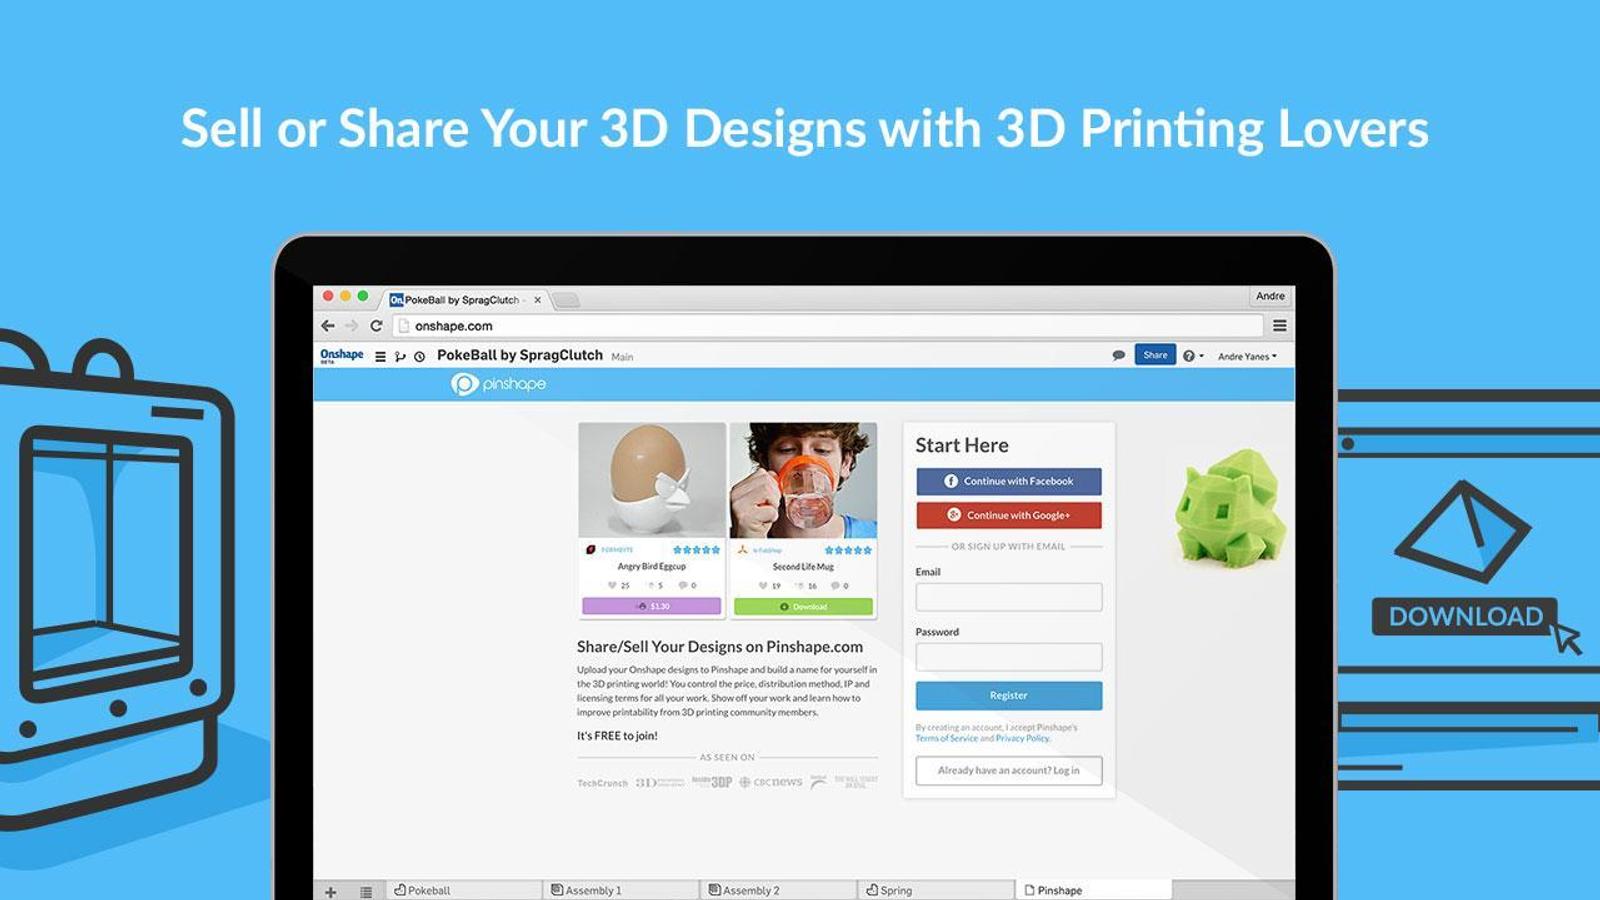Viewport: 1600px width, 900px height.
Task: Click the blue Share button
Action: click(x=1154, y=355)
